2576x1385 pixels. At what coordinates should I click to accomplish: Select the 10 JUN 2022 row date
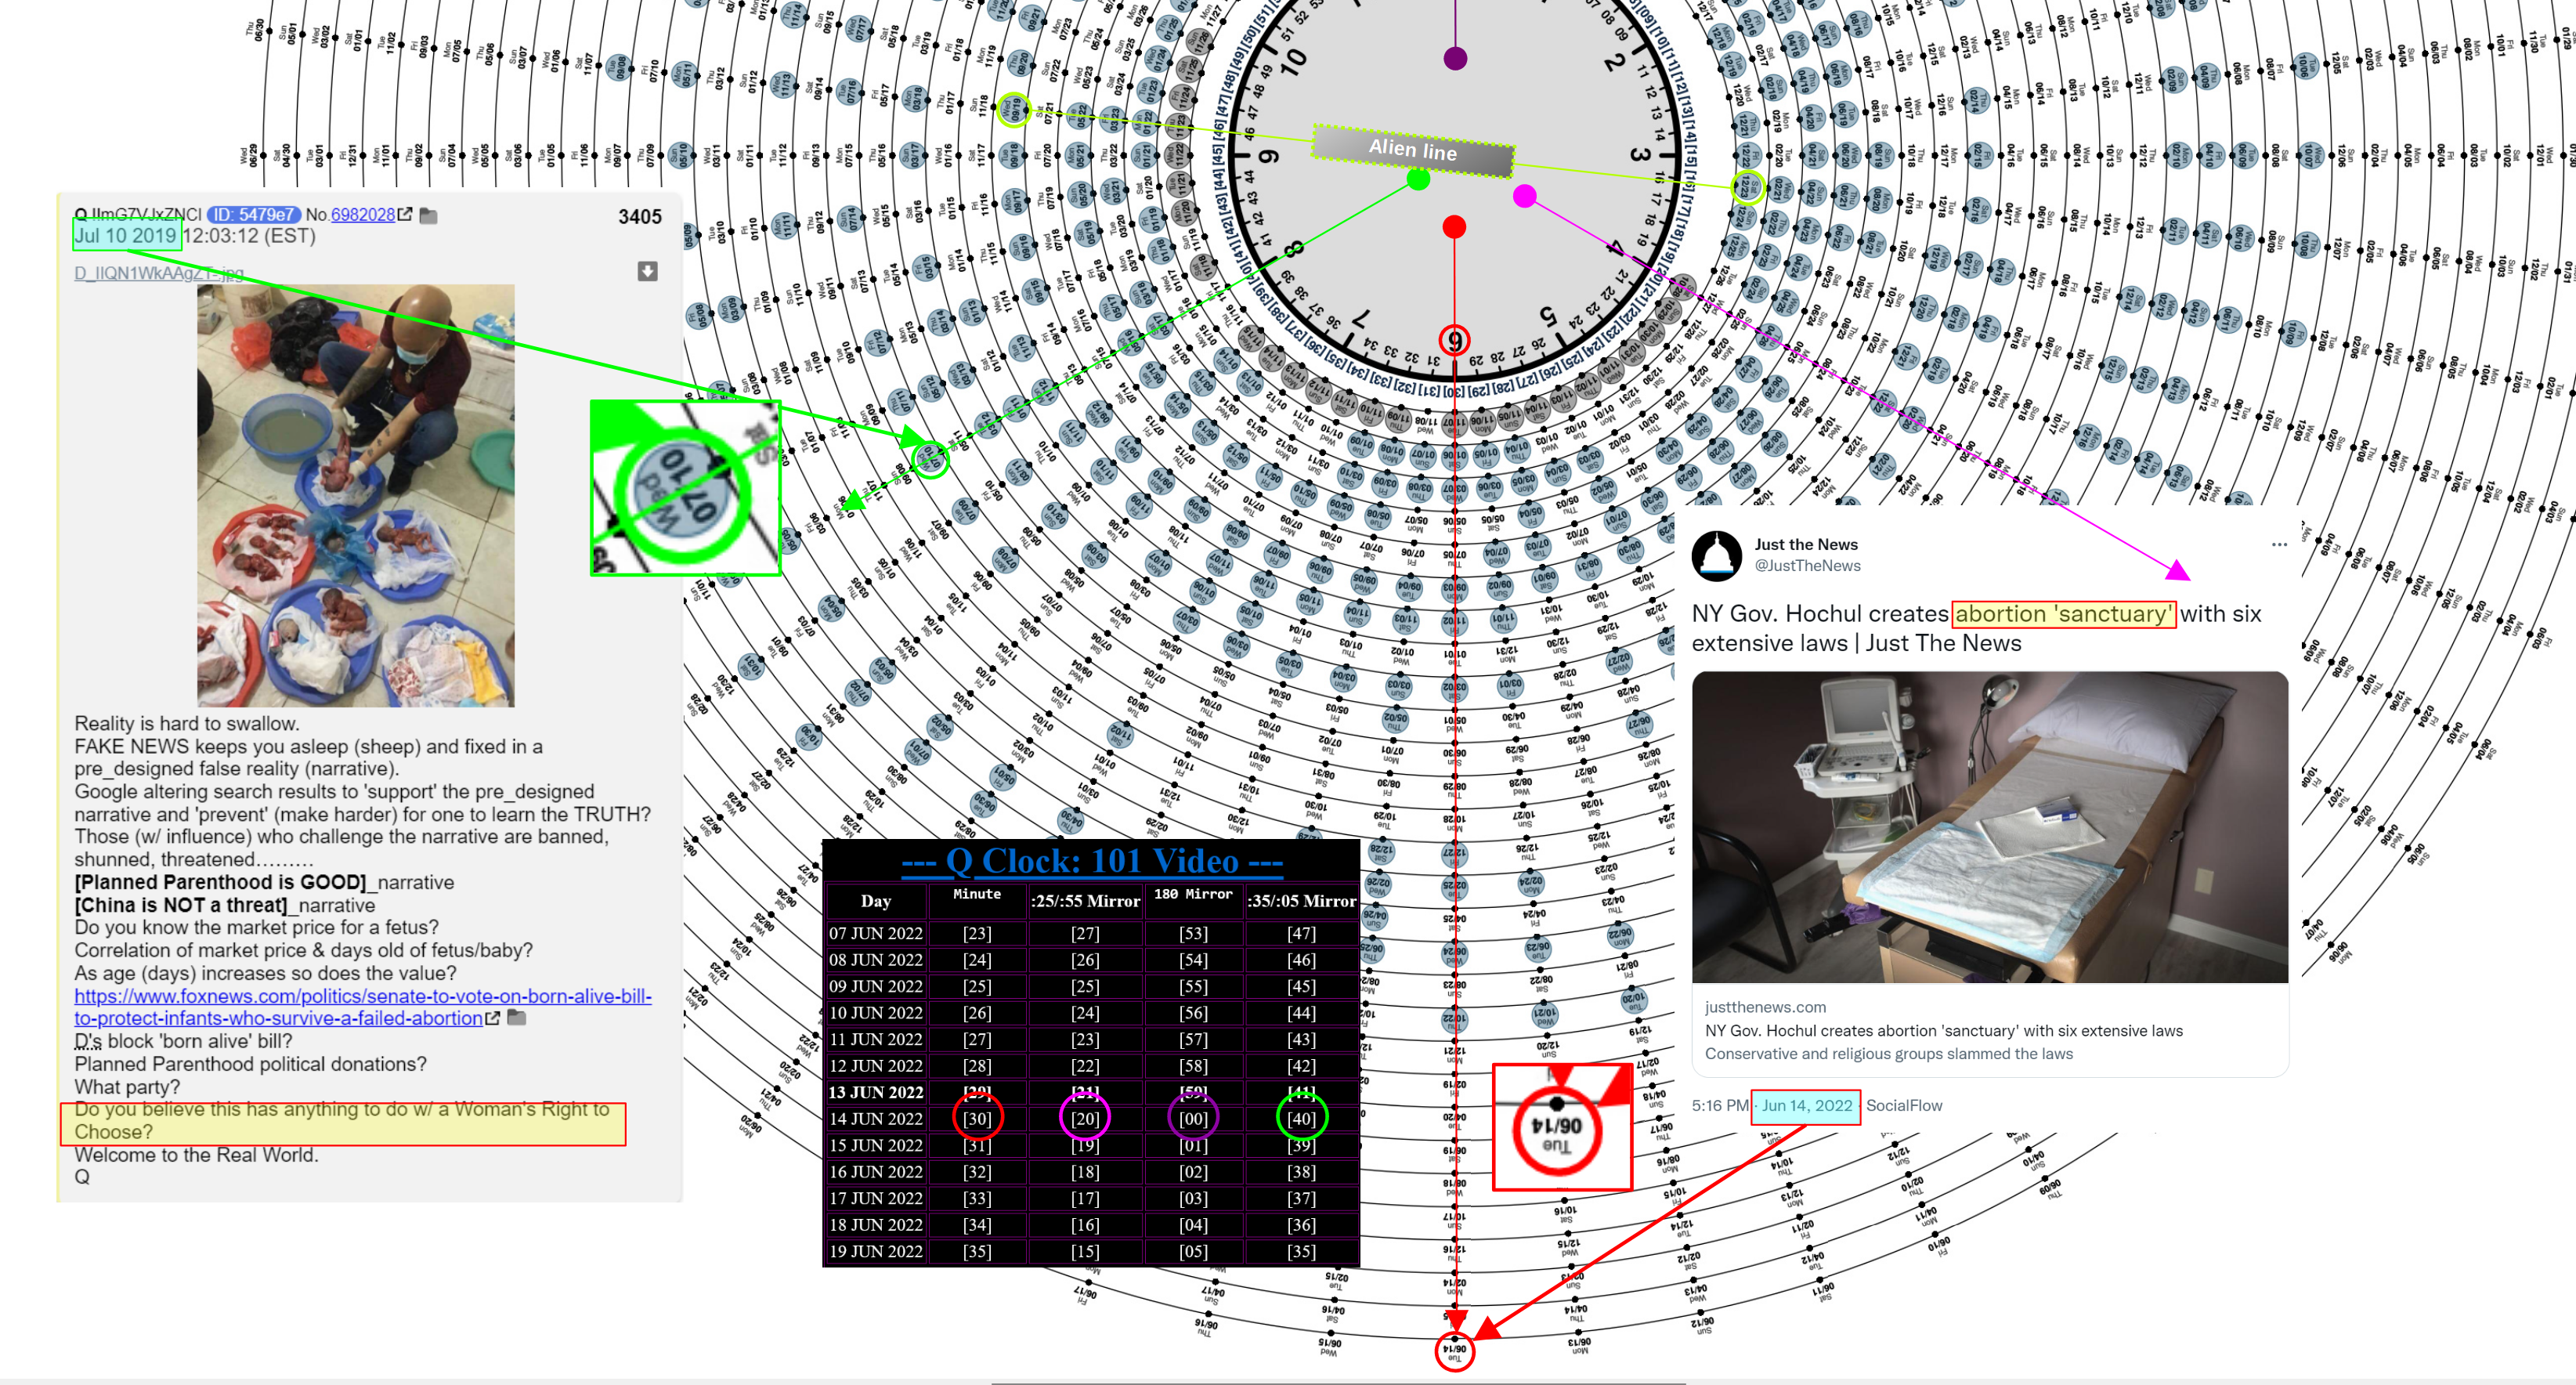click(876, 1013)
